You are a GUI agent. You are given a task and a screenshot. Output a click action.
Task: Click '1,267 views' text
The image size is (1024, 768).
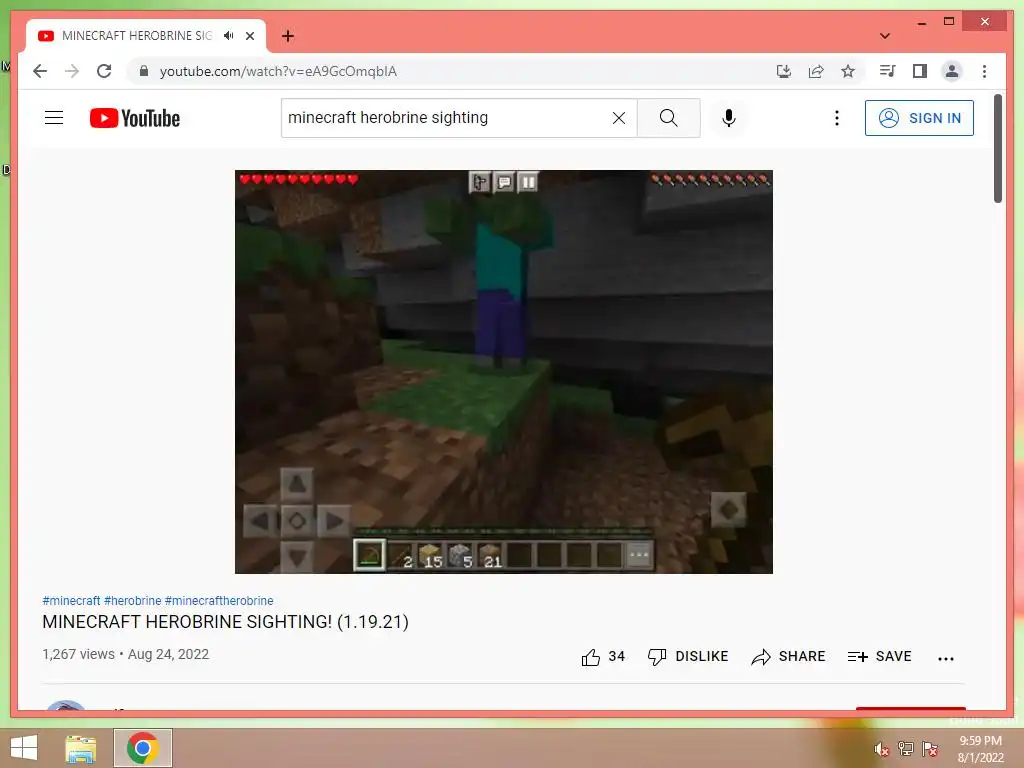(78, 654)
